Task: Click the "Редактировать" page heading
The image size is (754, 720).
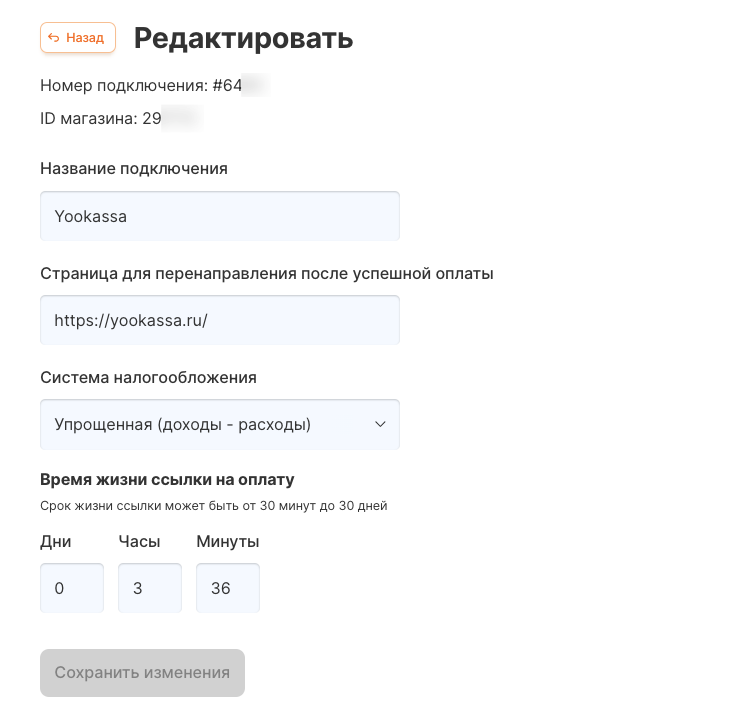Action: 243,38
